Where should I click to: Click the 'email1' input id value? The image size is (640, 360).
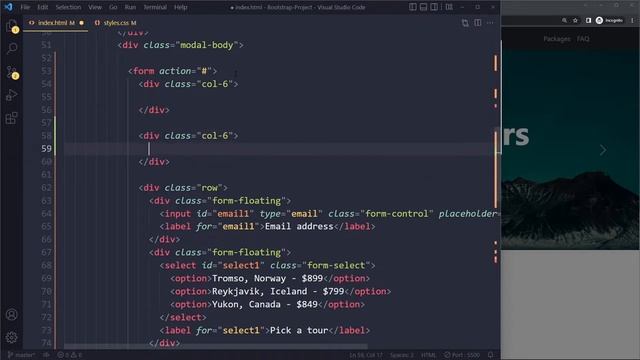(233, 213)
